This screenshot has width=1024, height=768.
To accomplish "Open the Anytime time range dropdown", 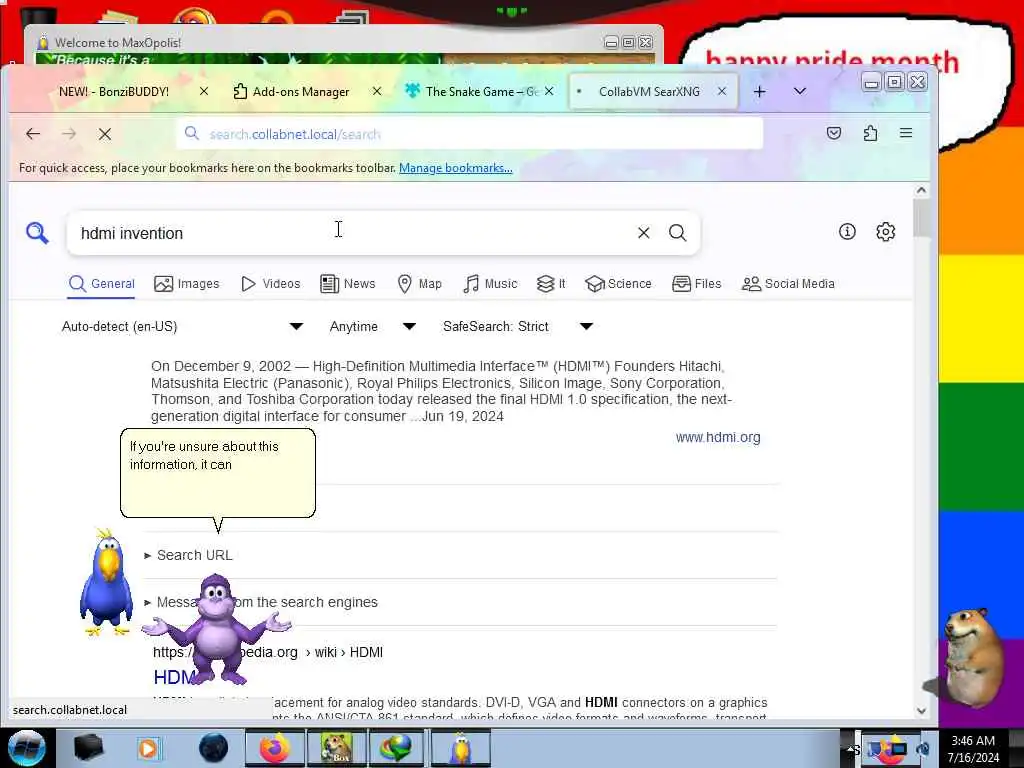I will [x=372, y=327].
